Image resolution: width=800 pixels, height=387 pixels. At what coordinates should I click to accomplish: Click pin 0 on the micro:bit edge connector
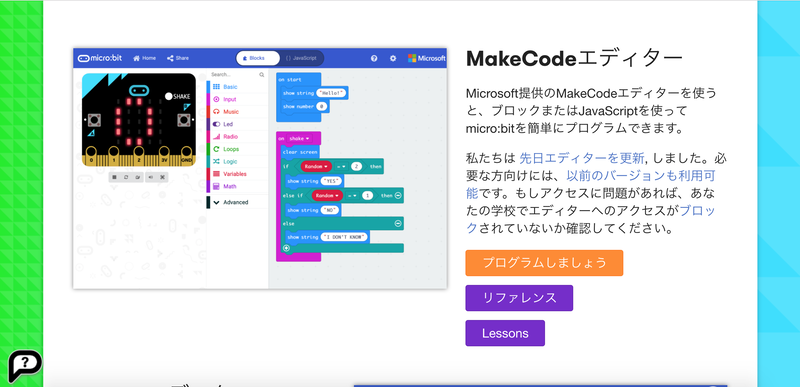pyautogui.click(x=92, y=155)
